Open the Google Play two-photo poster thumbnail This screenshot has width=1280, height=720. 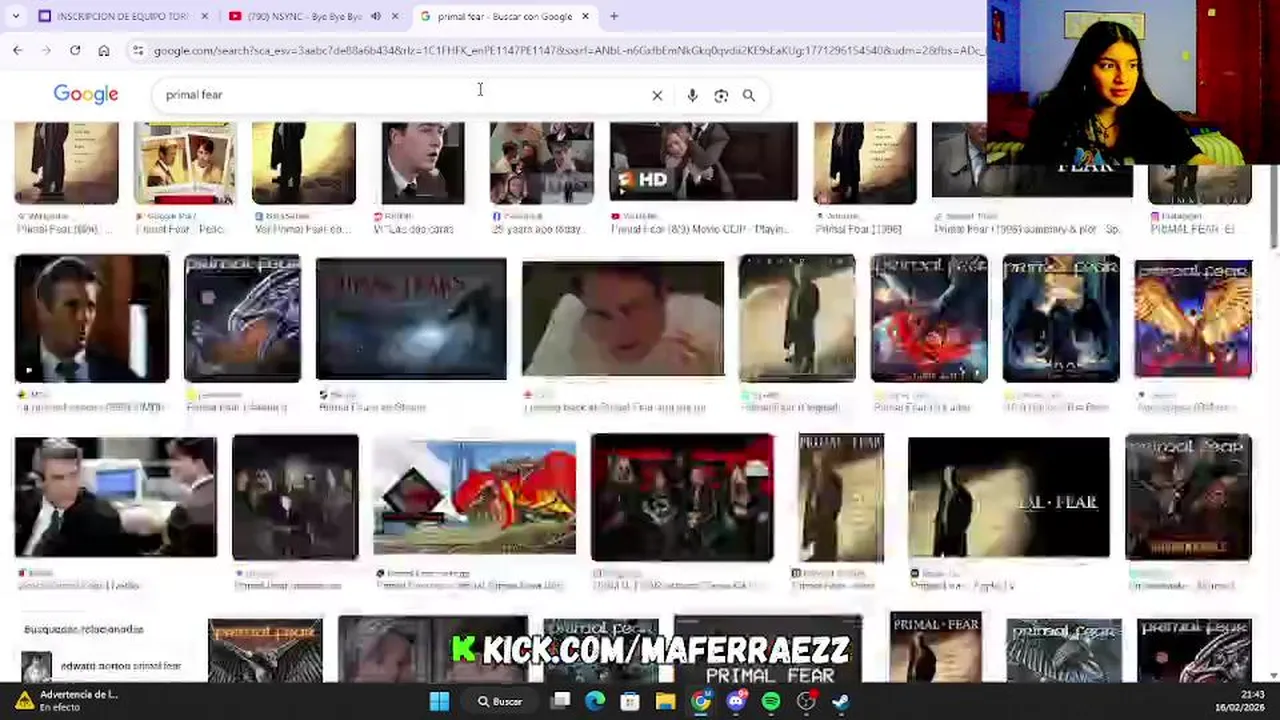(x=185, y=162)
